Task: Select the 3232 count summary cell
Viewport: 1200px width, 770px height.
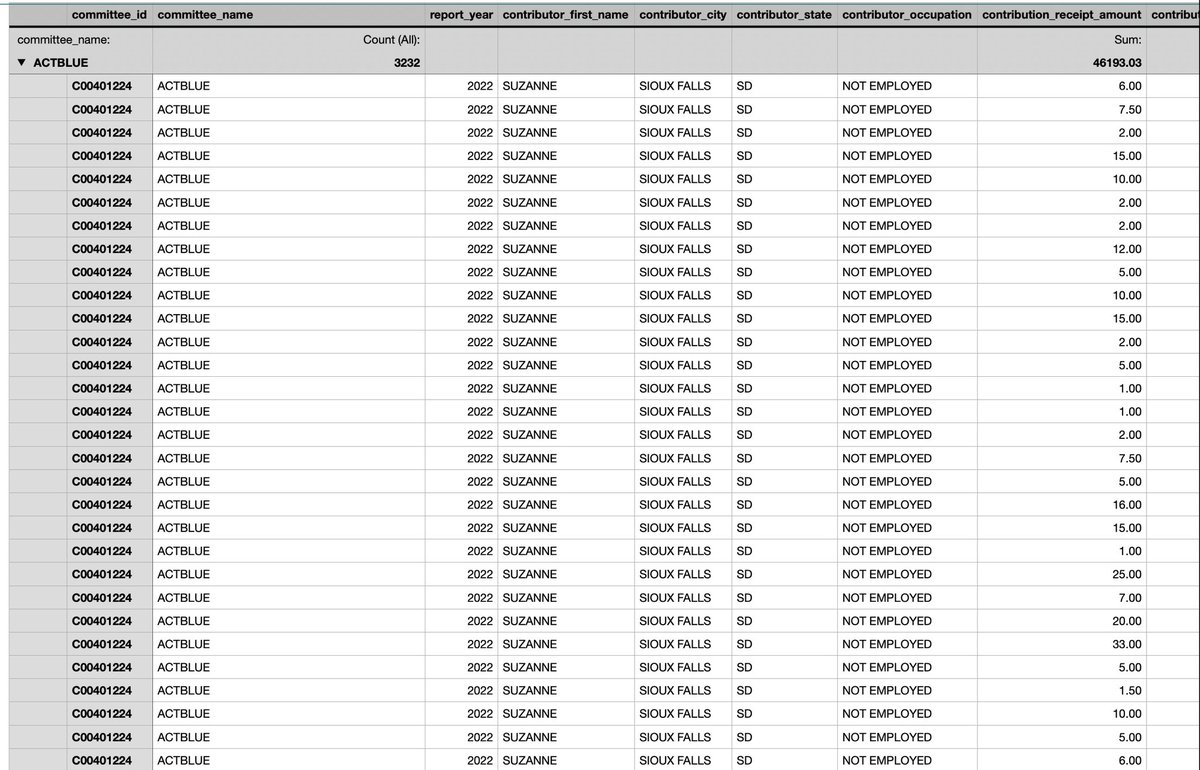Action: (x=403, y=63)
